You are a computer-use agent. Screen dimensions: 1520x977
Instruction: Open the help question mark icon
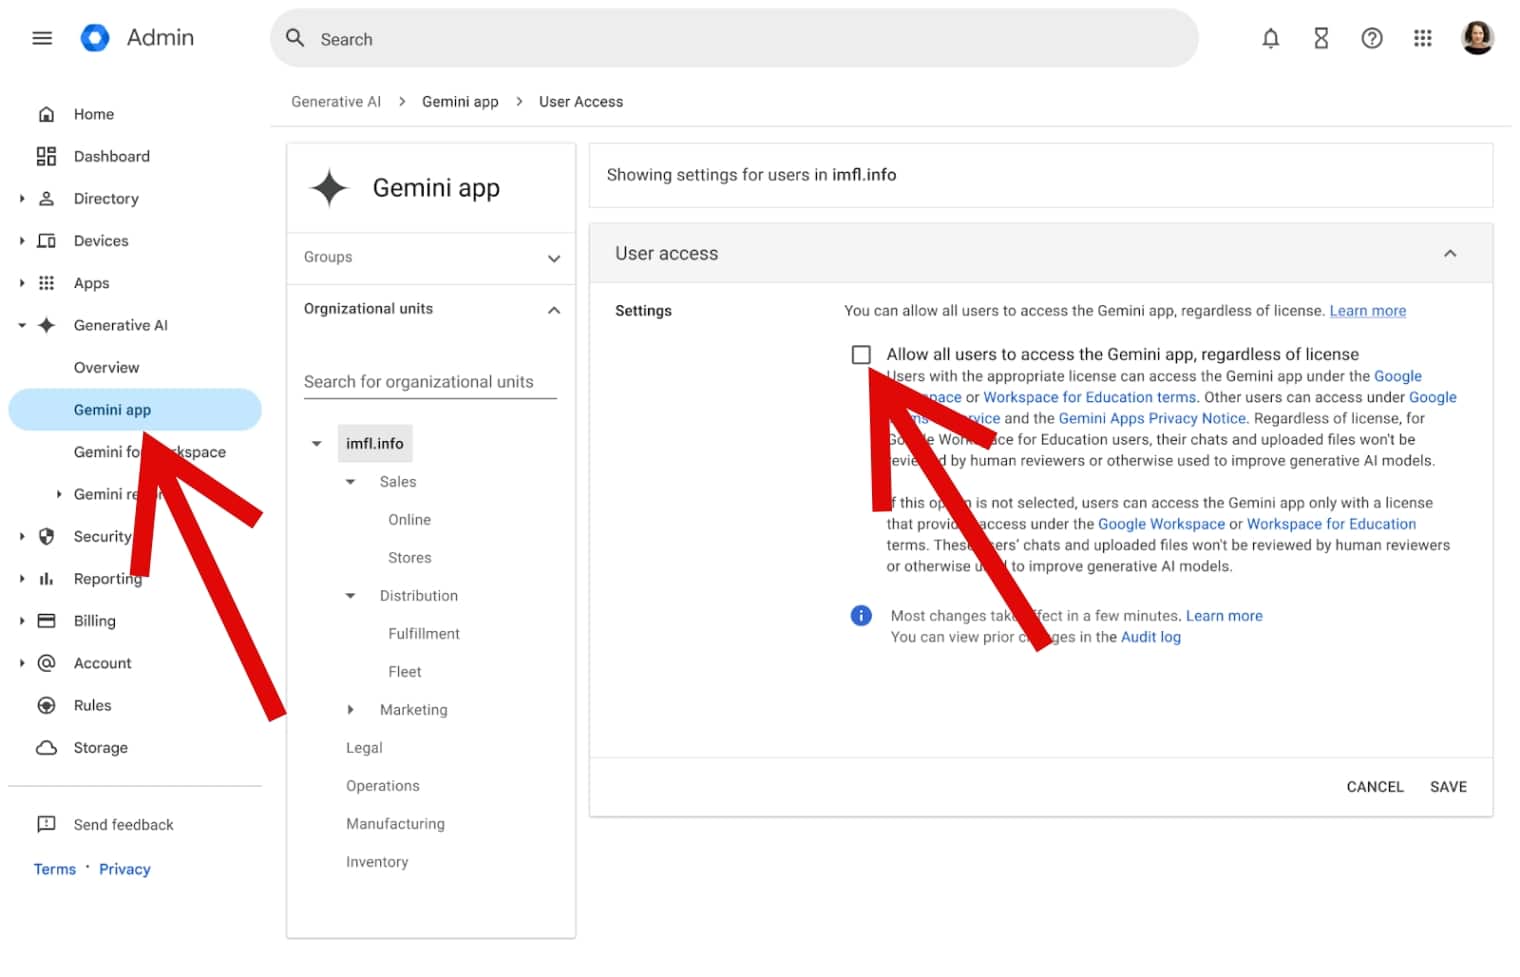coord(1372,38)
